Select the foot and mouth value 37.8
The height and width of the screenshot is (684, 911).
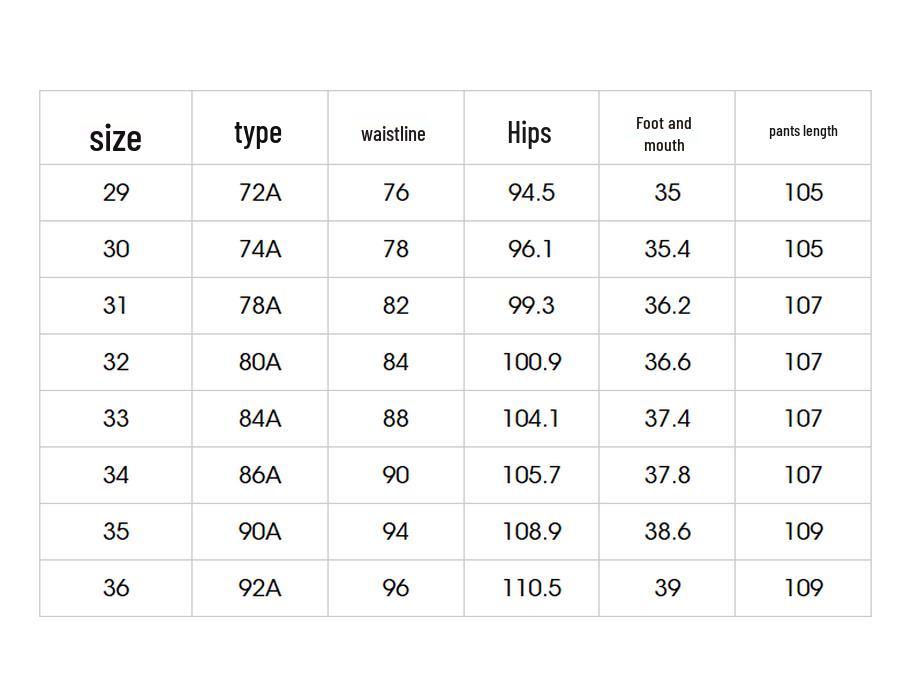coord(667,475)
